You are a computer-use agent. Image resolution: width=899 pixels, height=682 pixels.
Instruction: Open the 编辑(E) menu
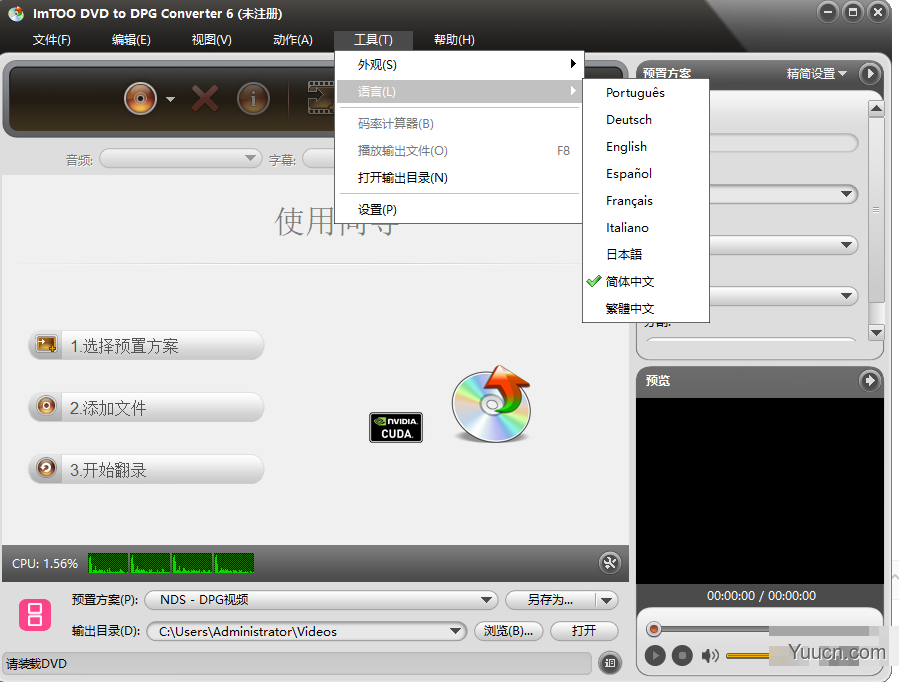coord(131,40)
